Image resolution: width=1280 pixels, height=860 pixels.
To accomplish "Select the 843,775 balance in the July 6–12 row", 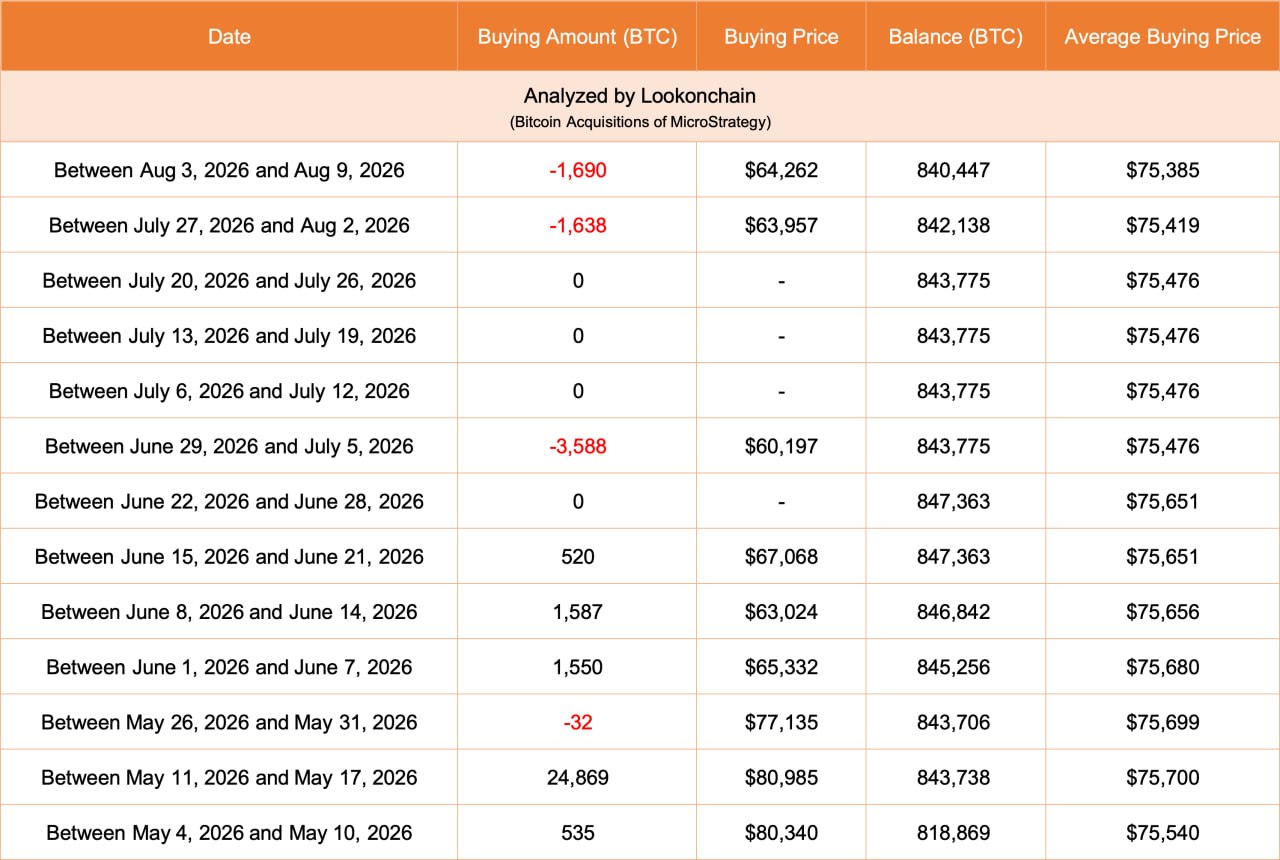I will 953,391.
